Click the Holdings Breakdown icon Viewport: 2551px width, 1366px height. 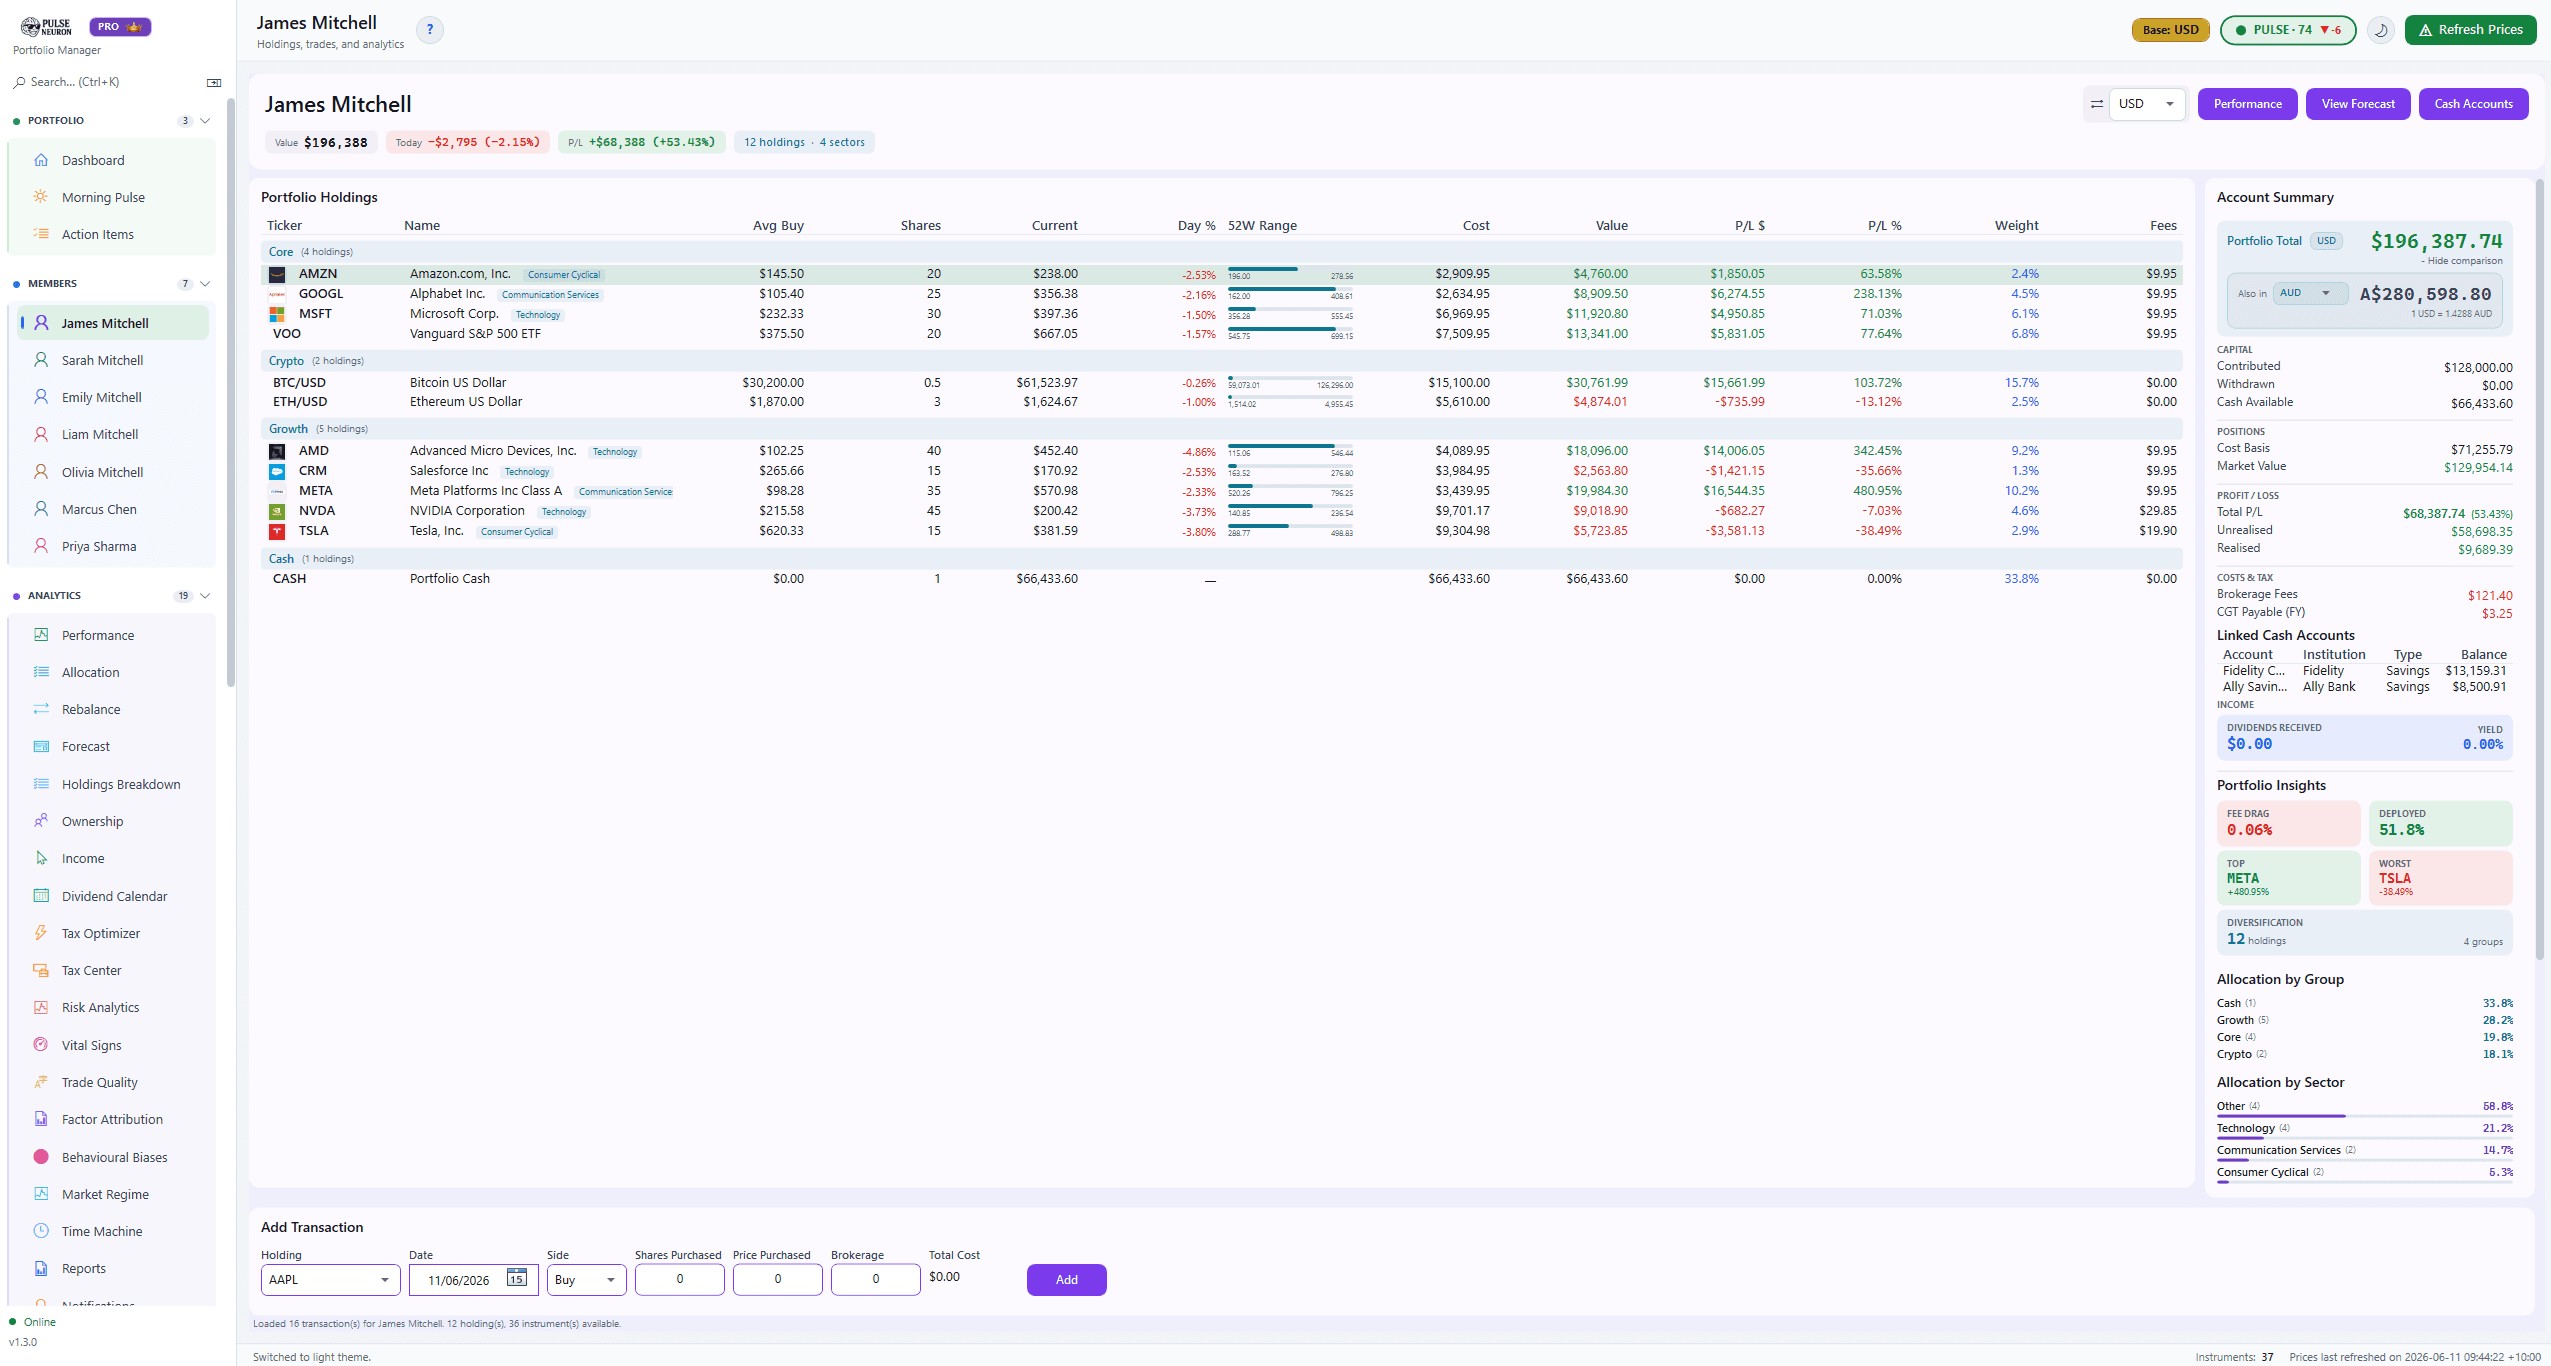[x=41, y=784]
